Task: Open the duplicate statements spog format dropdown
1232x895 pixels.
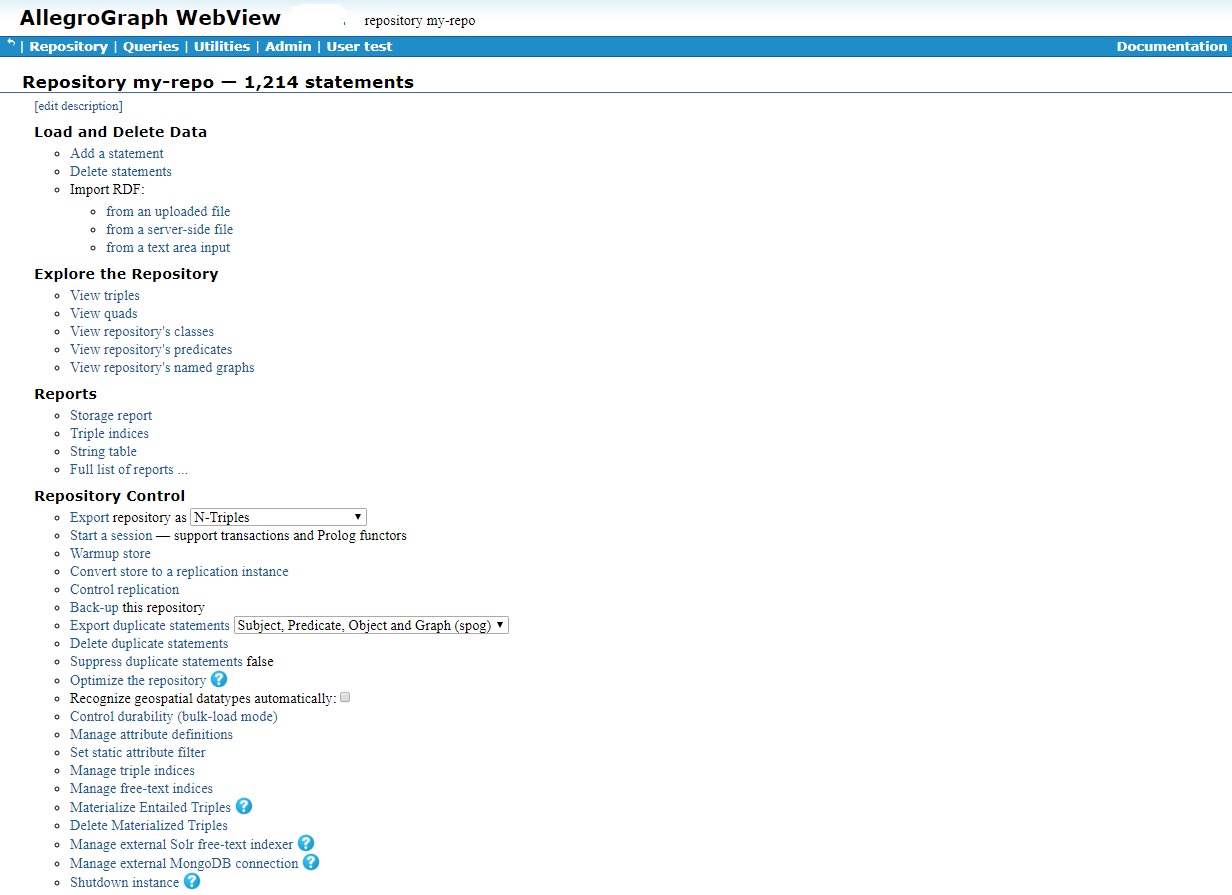Action: tap(371, 625)
